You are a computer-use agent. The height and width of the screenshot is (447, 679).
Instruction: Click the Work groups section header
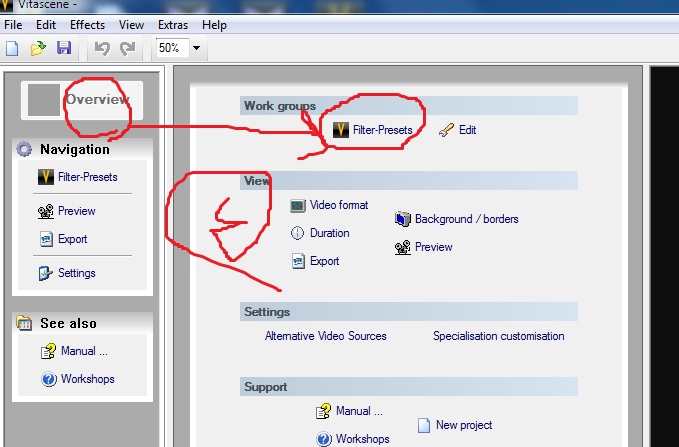point(409,106)
